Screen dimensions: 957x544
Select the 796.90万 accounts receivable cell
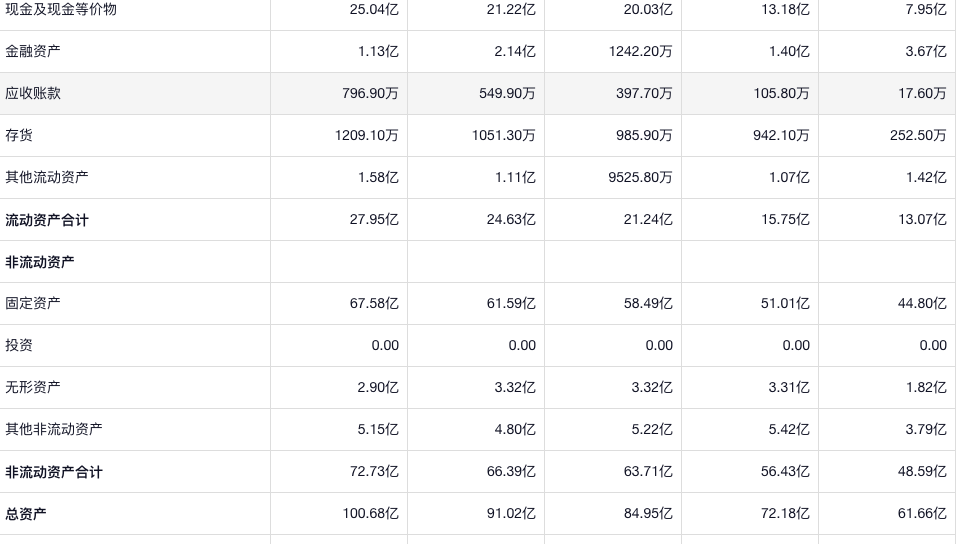pyautogui.click(x=370, y=93)
